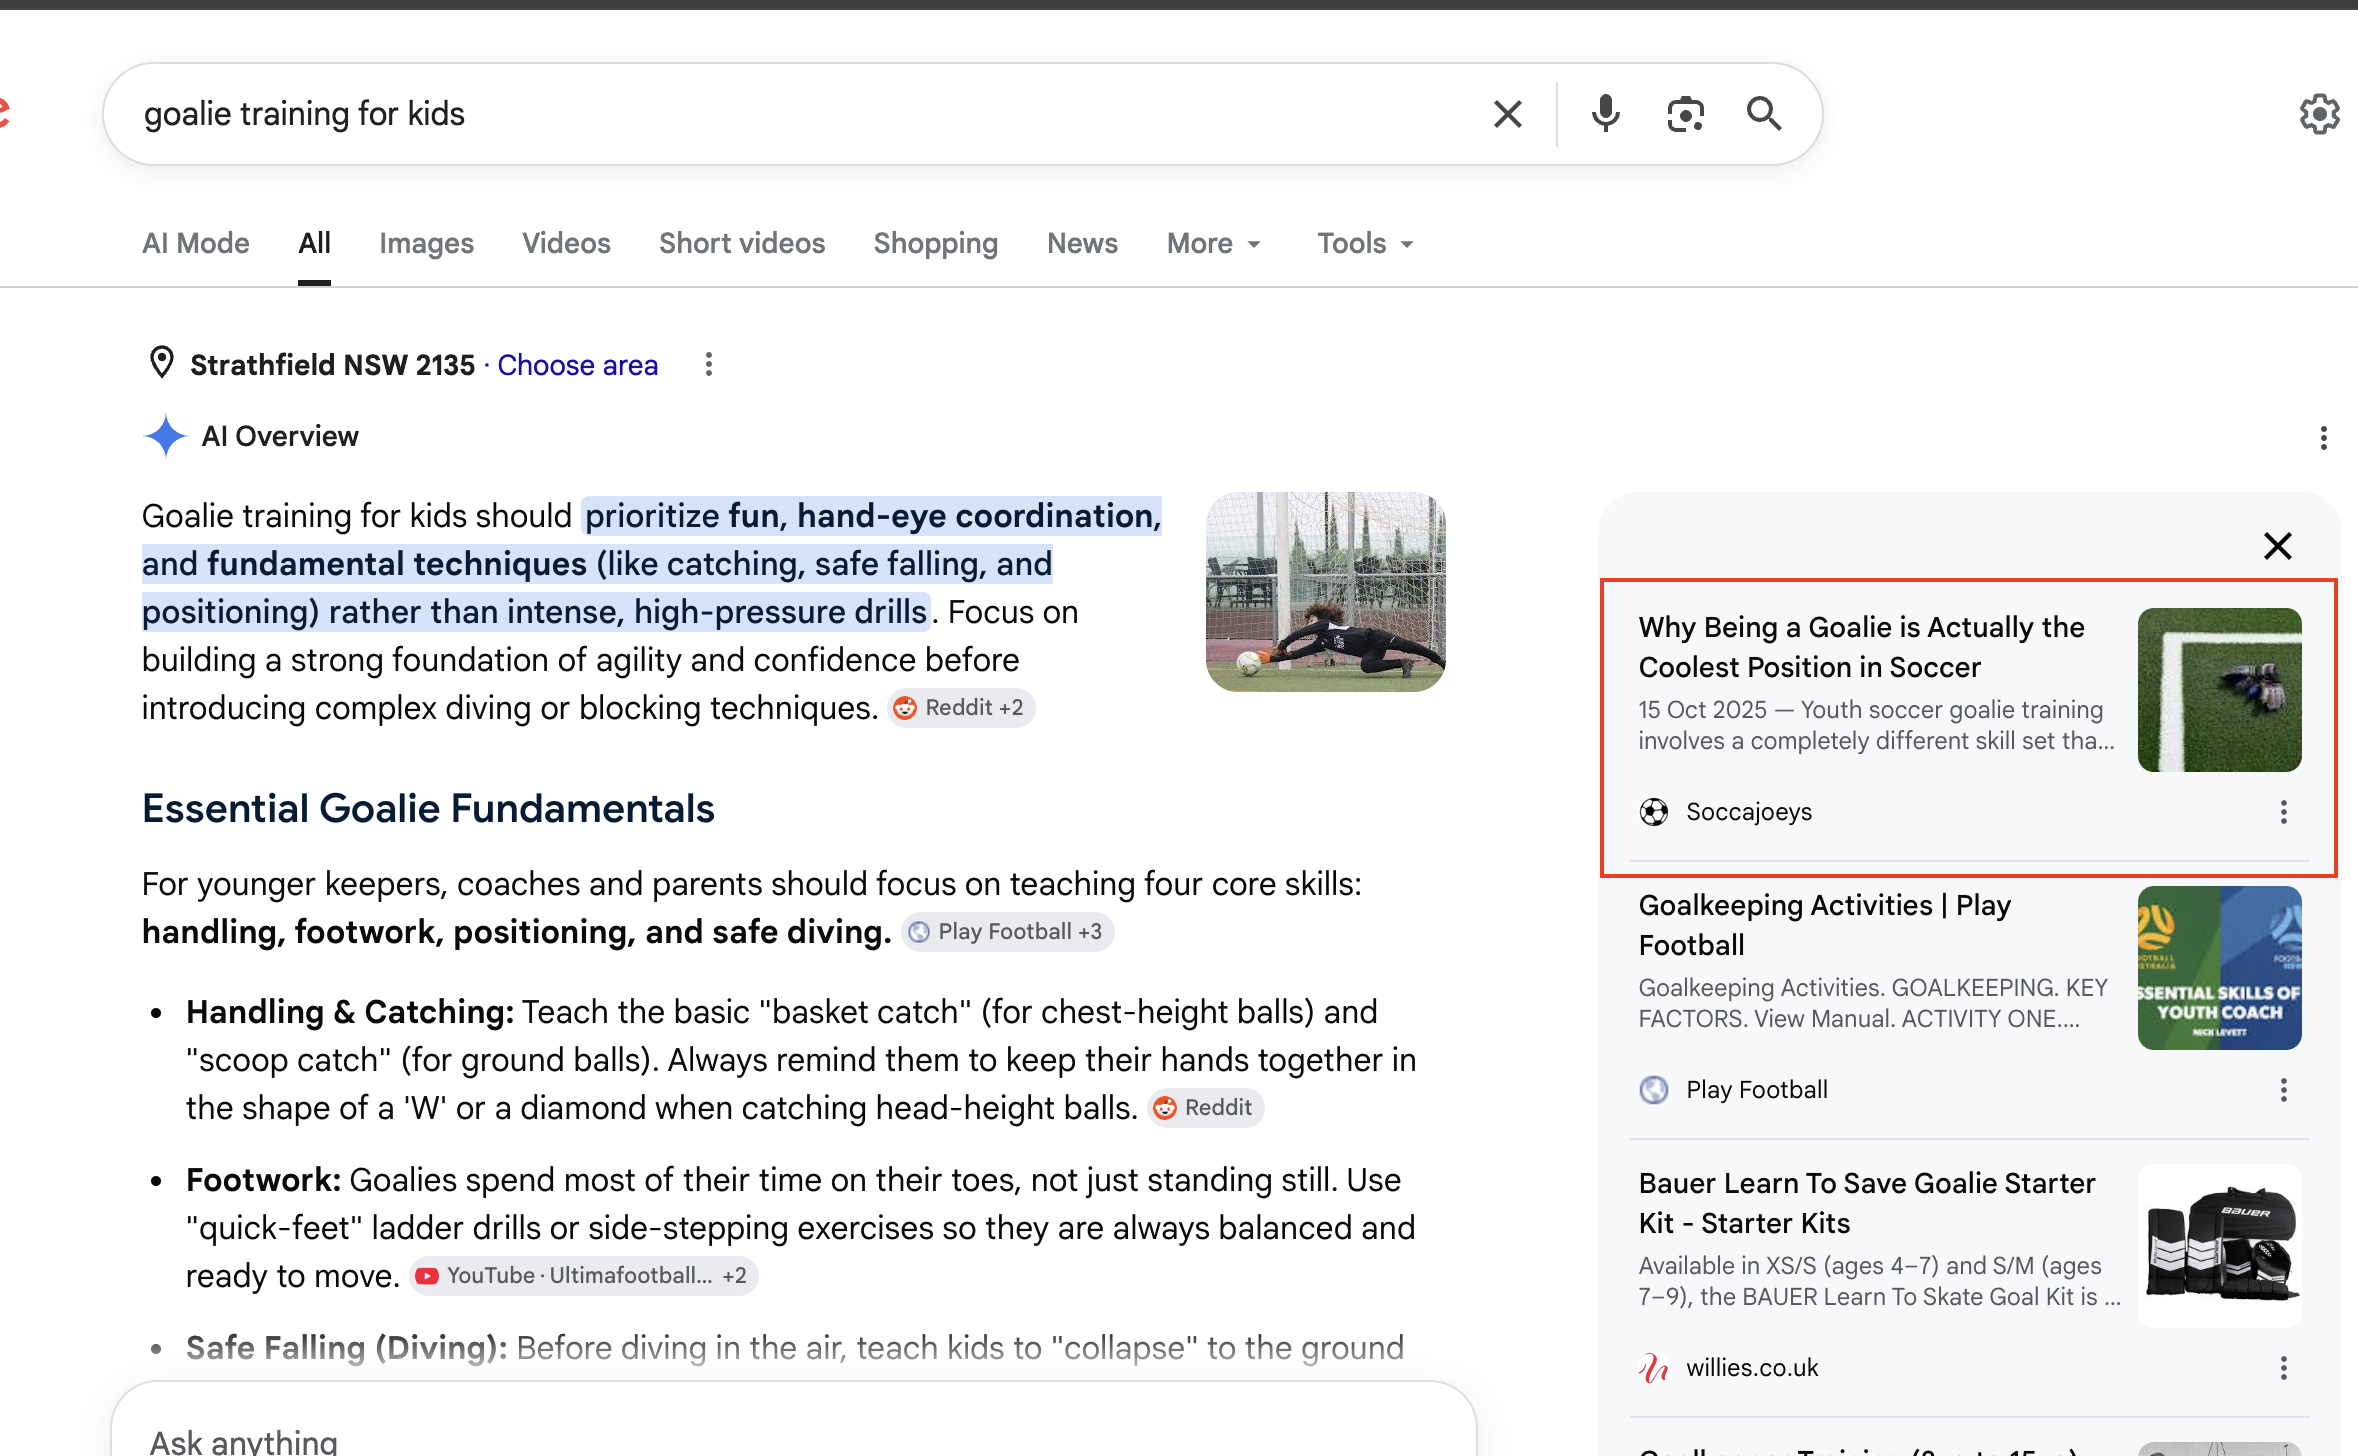
Task: Click the willies.co.uk red favicon
Action: pos(1654,1368)
